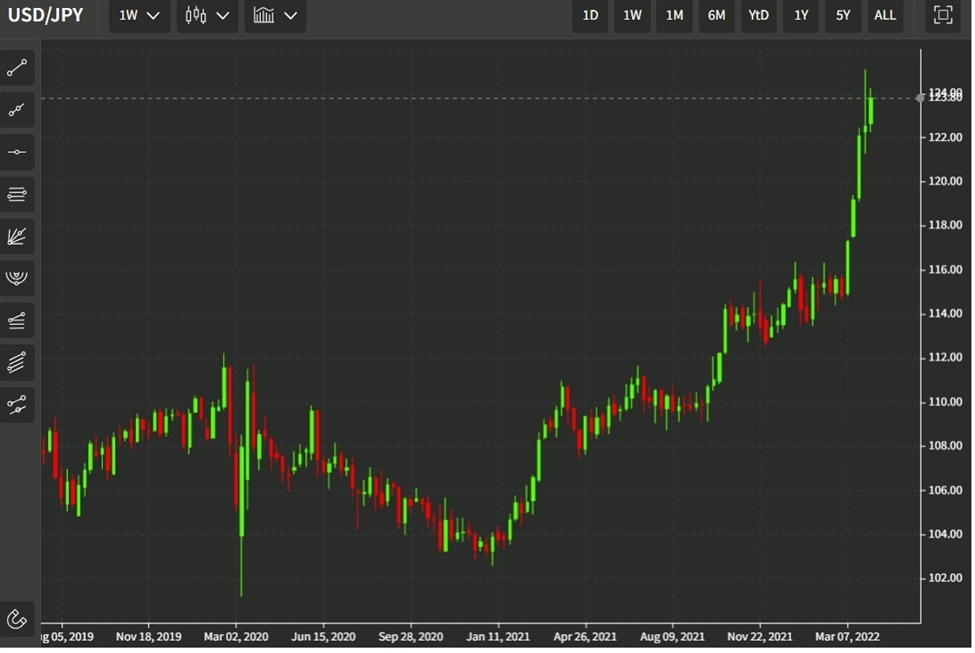Select the ALL time range tab
975x653 pixels.
tap(884, 15)
